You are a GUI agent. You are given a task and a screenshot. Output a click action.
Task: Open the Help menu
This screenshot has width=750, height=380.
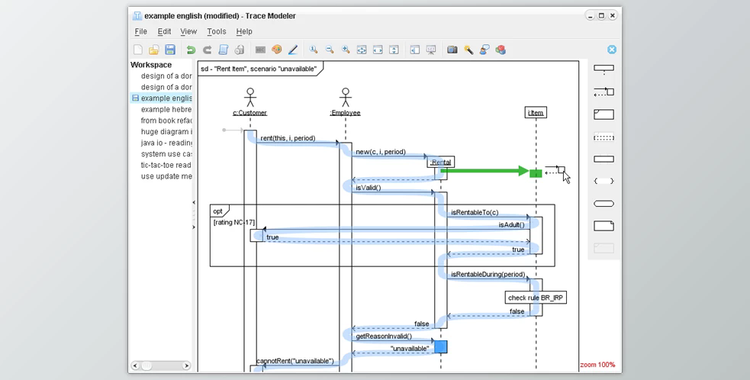[x=244, y=32]
